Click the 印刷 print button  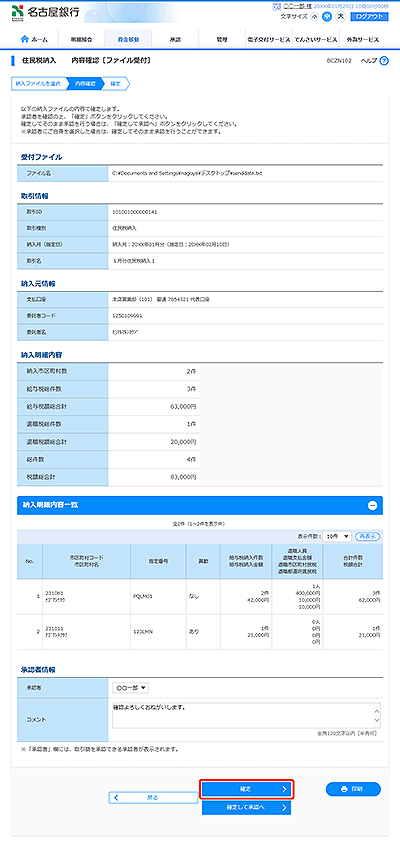click(353, 789)
